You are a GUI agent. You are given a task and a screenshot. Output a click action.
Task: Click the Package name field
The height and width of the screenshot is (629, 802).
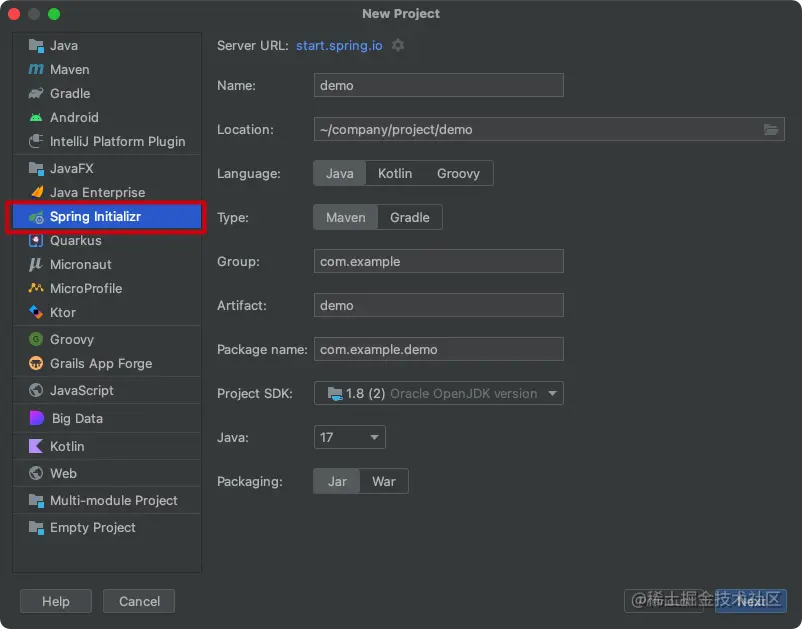click(439, 349)
